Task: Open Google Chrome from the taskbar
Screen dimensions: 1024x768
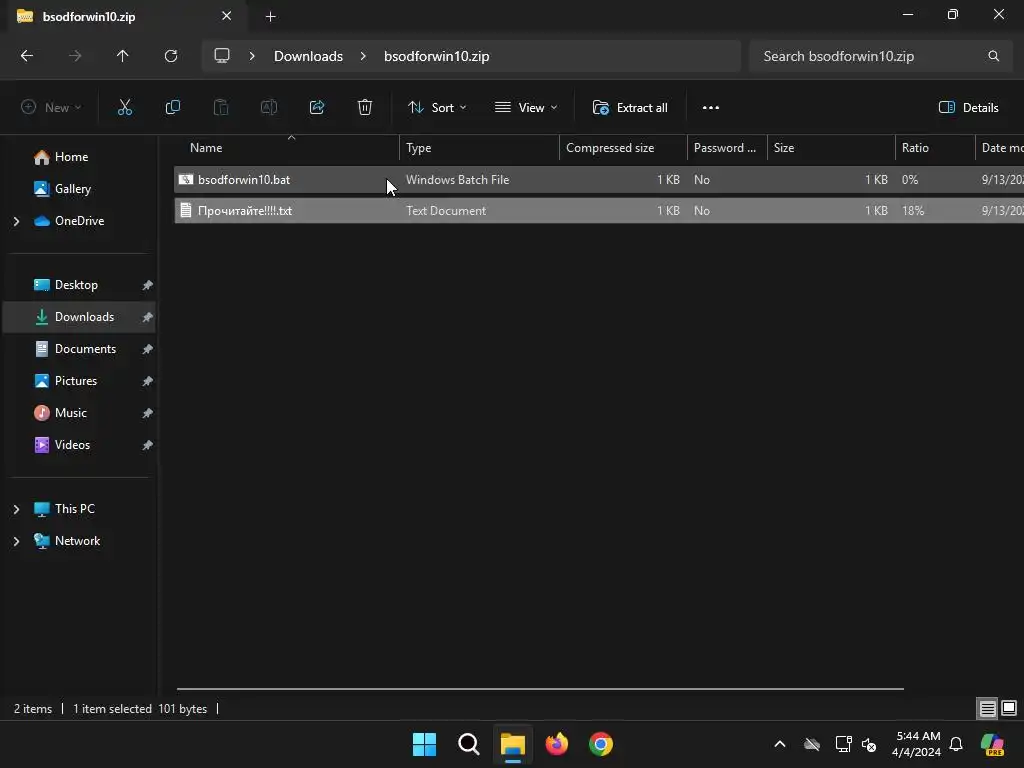Action: pos(601,744)
